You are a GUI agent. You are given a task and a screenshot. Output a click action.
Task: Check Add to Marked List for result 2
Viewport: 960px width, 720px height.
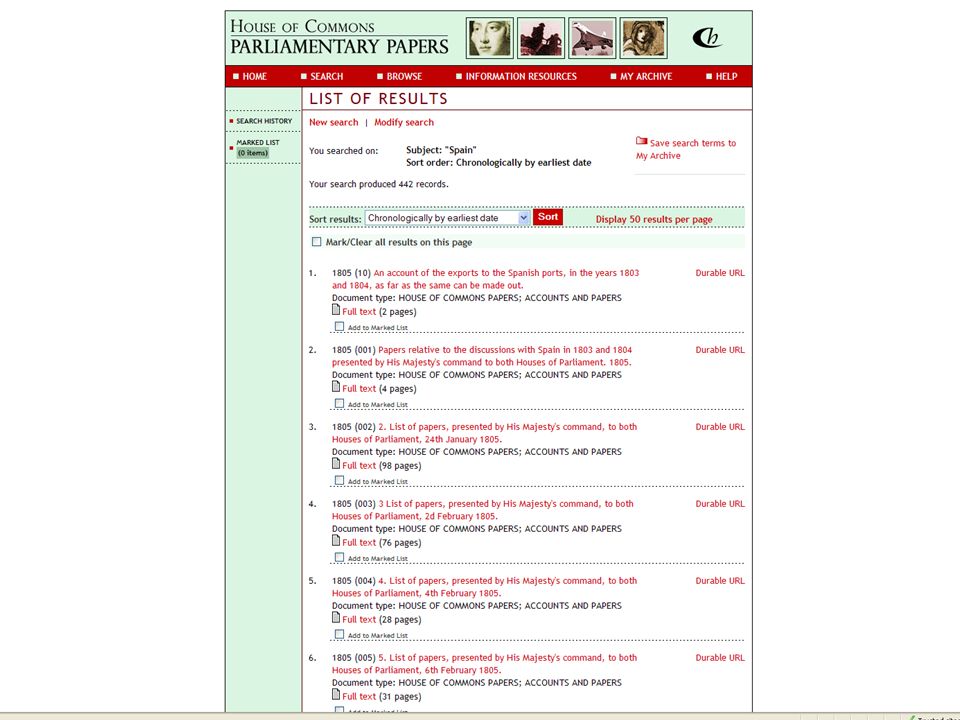coord(339,404)
